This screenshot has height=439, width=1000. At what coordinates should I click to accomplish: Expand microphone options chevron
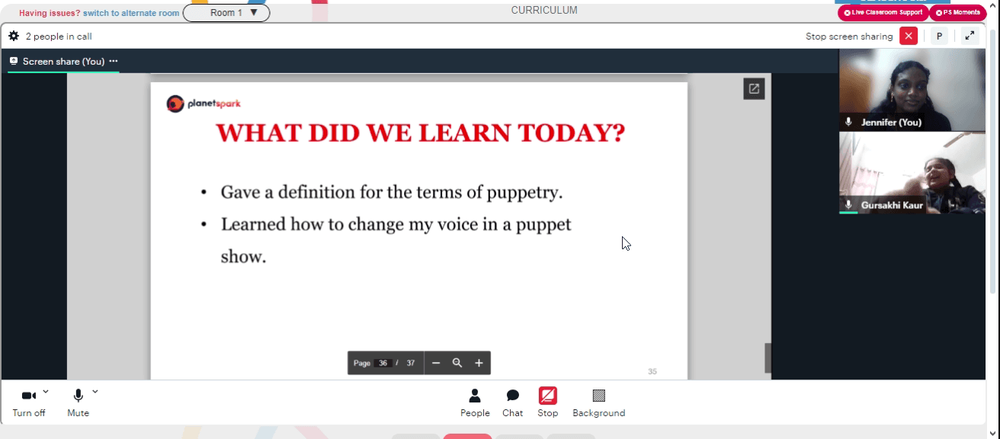pos(95,392)
